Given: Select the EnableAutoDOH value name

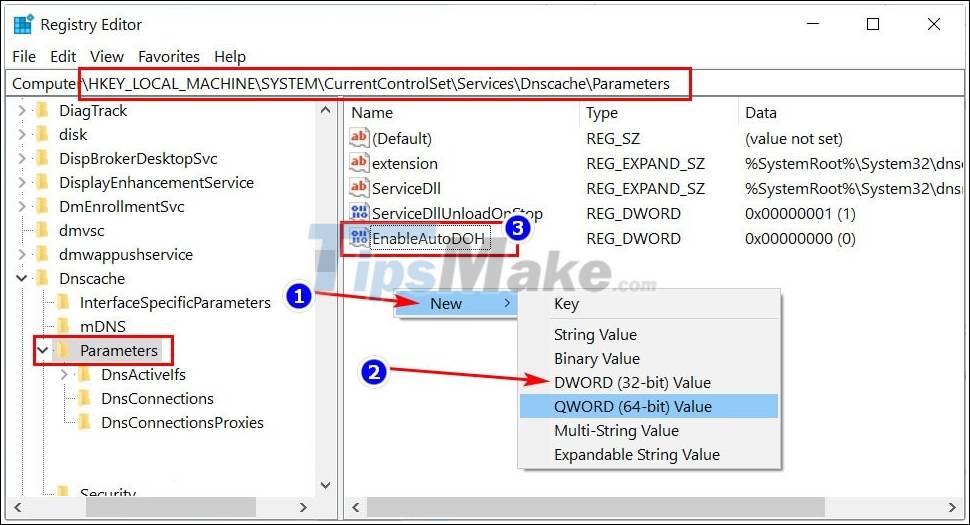Looking at the screenshot, I should [x=429, y=239].
